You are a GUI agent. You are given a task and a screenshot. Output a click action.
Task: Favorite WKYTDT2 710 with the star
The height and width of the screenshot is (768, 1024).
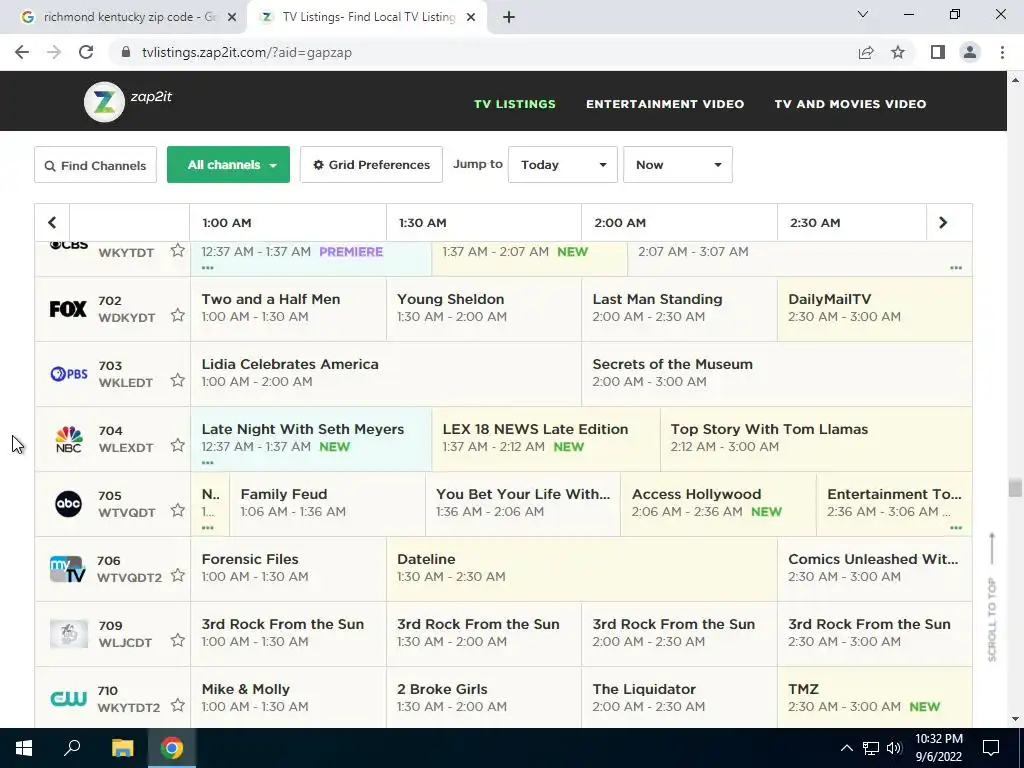pyautogui.click(x=178, y=705)
